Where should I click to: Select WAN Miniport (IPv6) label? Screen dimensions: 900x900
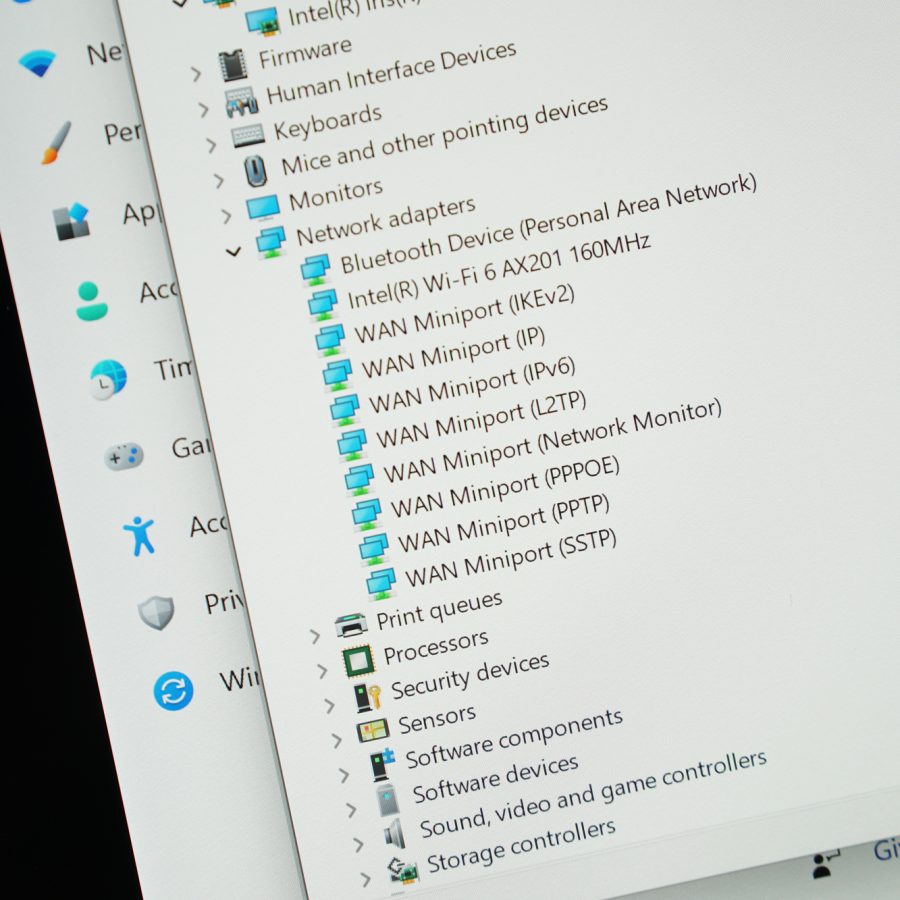coord(472,385)
